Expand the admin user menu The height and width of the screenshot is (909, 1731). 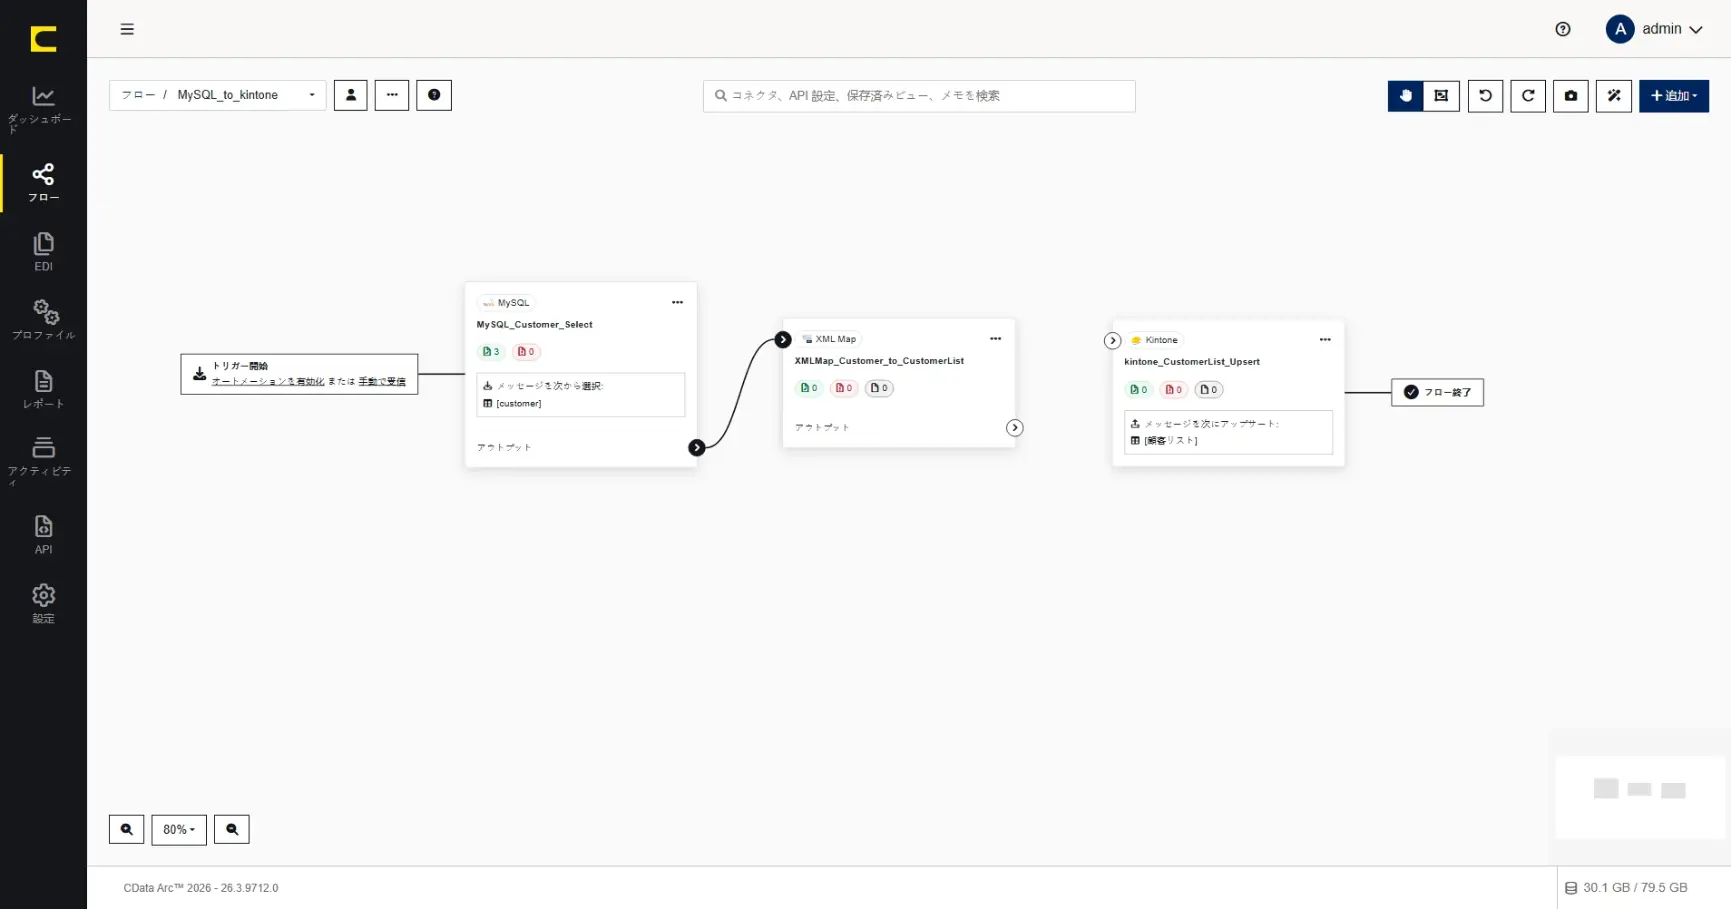pos(1654,29)
